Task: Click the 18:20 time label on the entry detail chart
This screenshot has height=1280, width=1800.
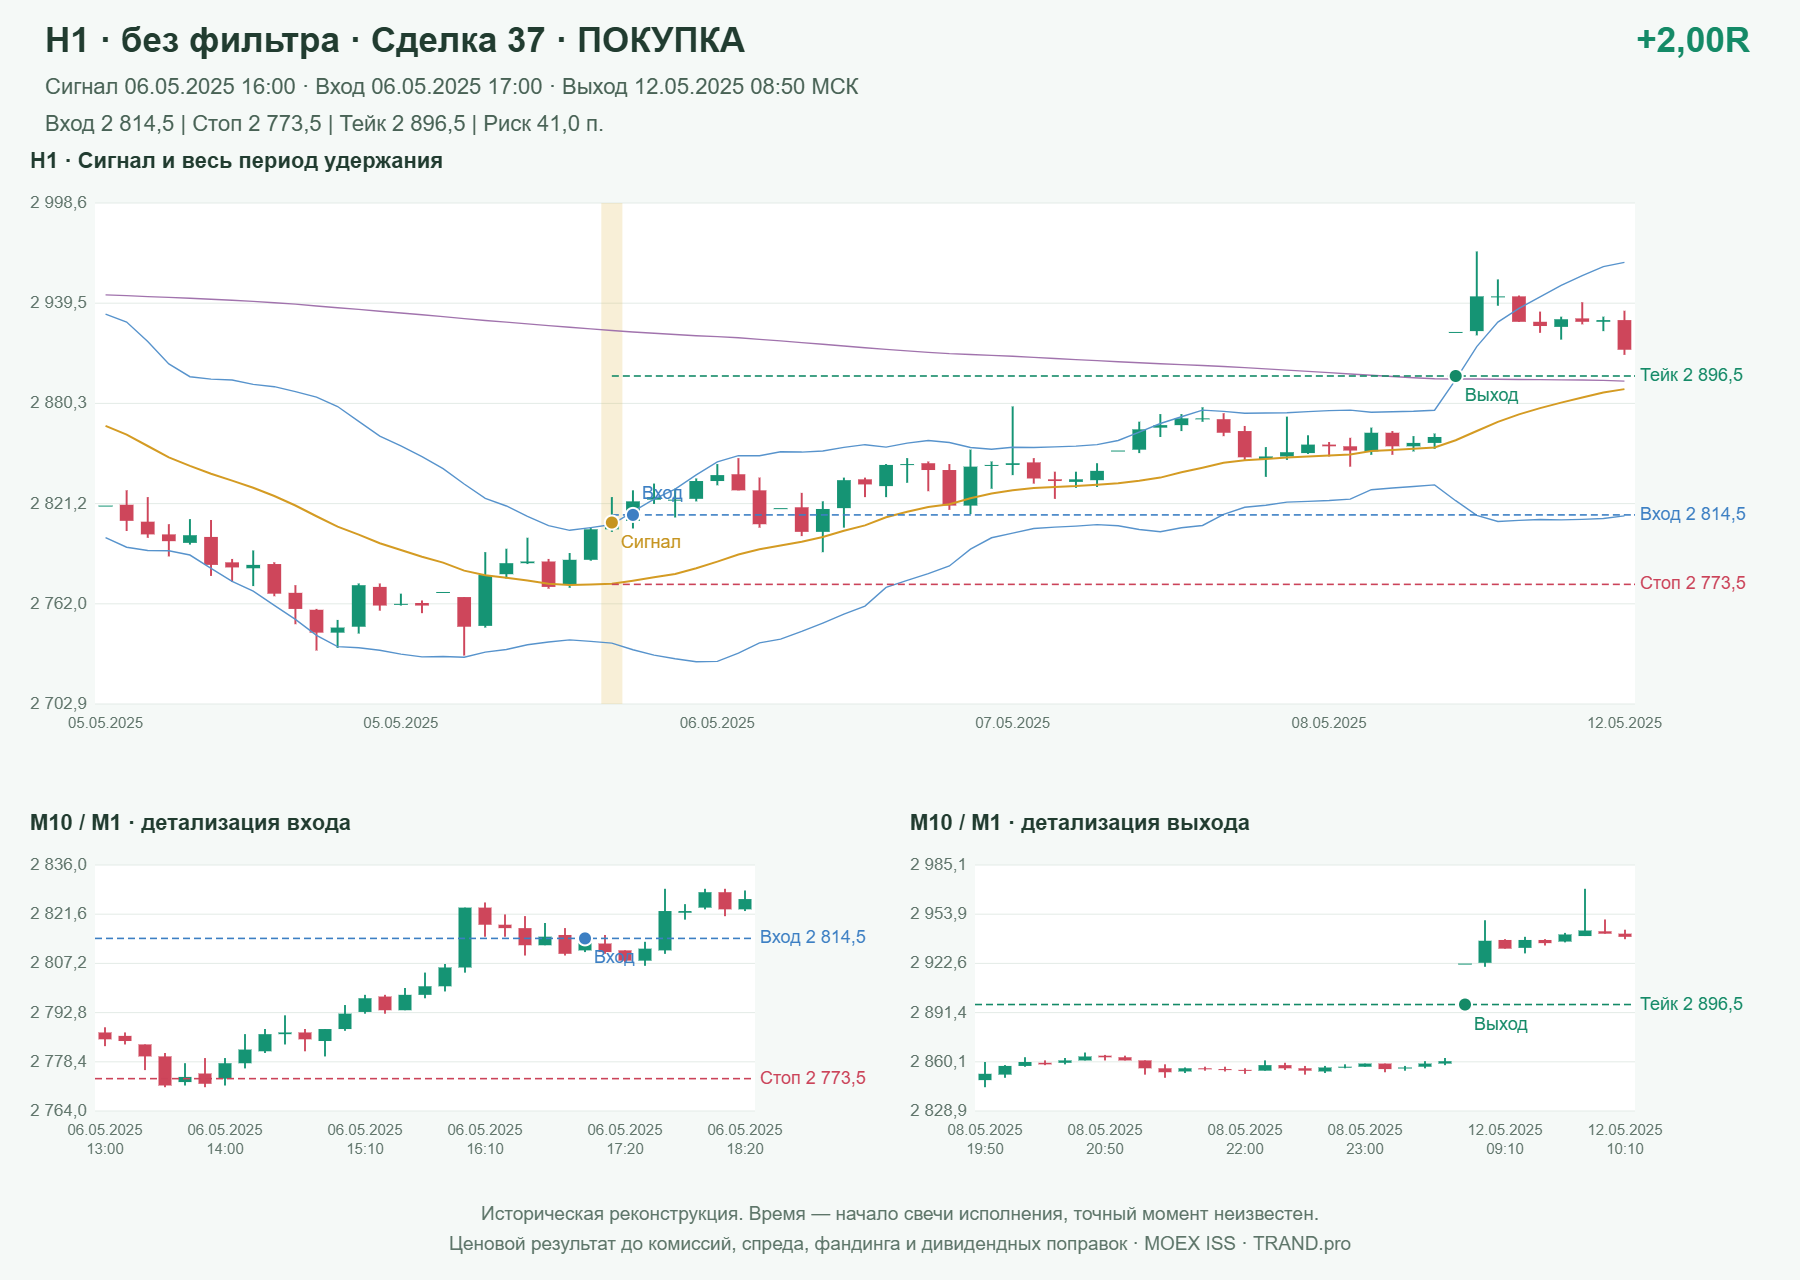Action: pyautogui.click(x=745, y=1149)
